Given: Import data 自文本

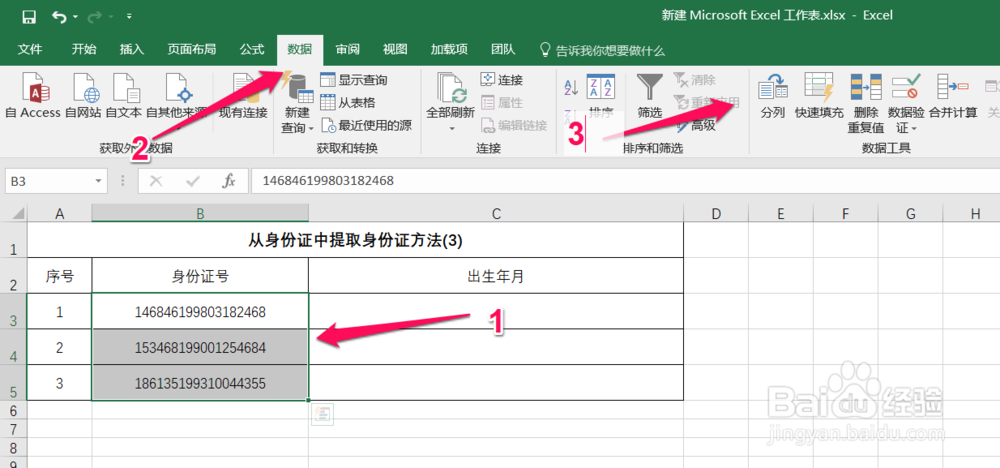Looking at the screenshot, I should point(123,97).
